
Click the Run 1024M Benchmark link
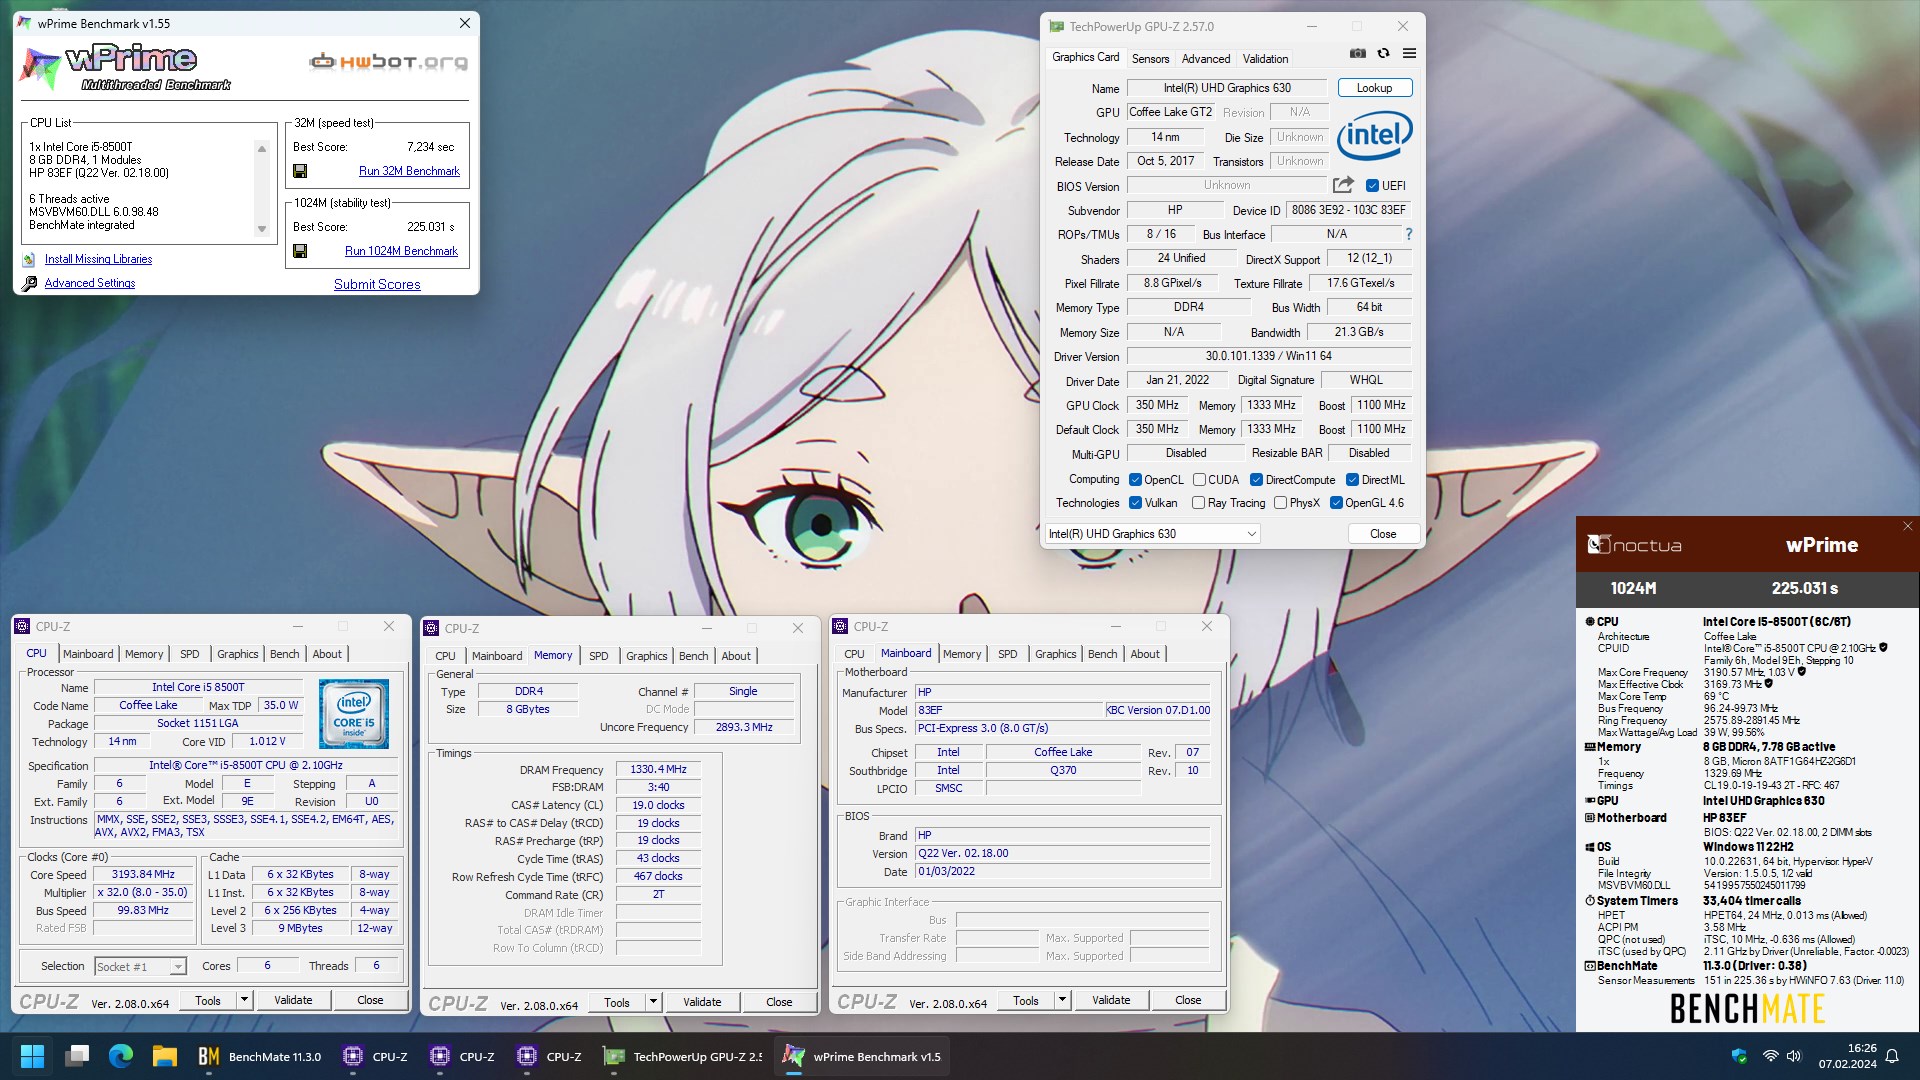(401, 251)
